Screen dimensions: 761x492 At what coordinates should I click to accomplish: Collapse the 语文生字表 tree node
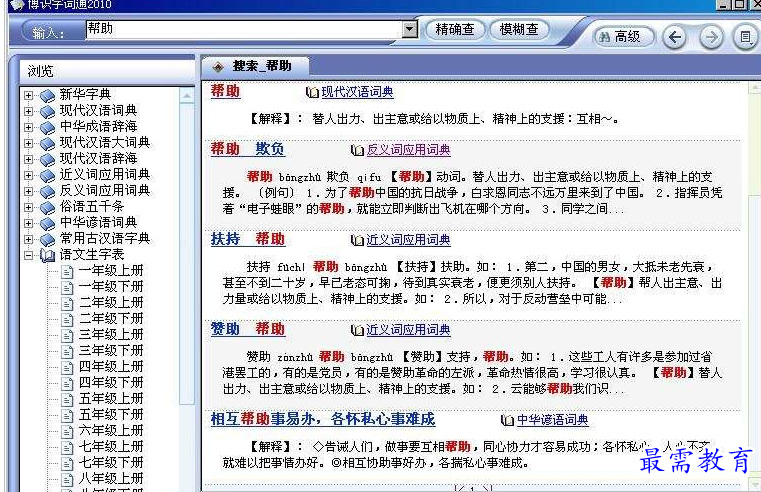click(29, 255)
